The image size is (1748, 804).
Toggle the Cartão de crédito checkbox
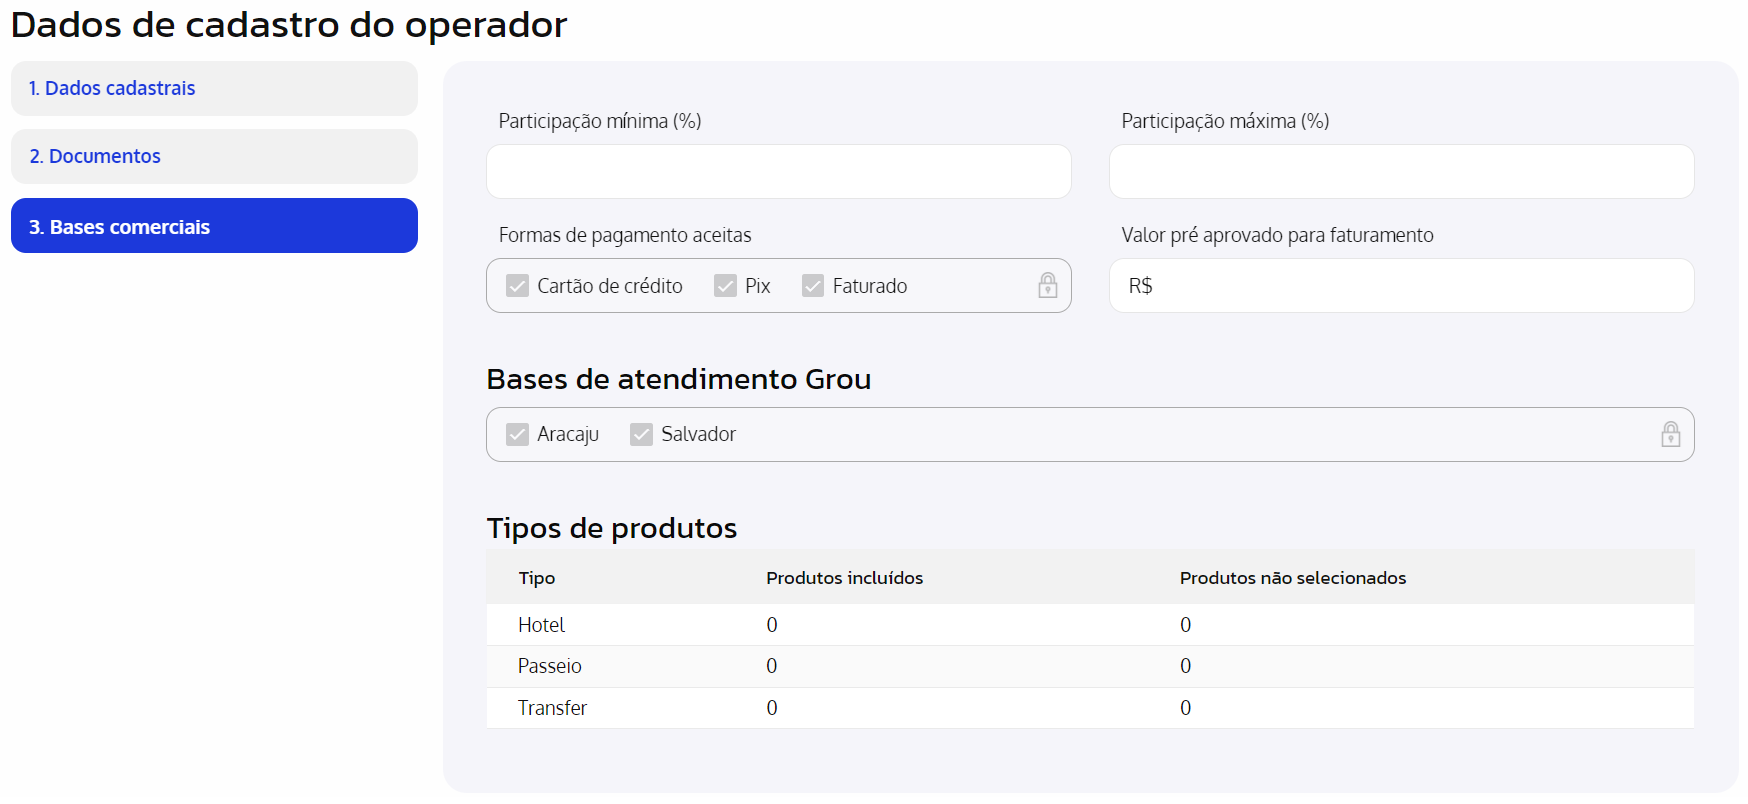pyautogui.click(x=517, y=286)
